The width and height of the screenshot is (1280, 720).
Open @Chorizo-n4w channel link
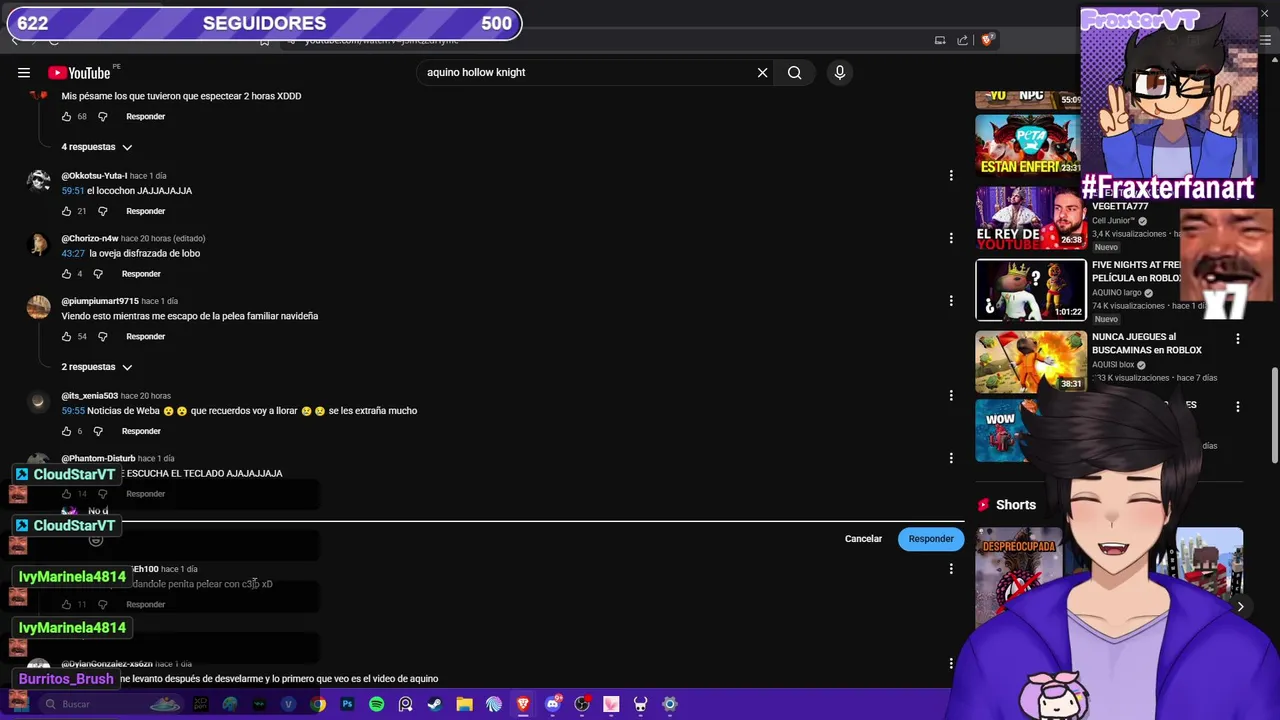pos(90,239)
